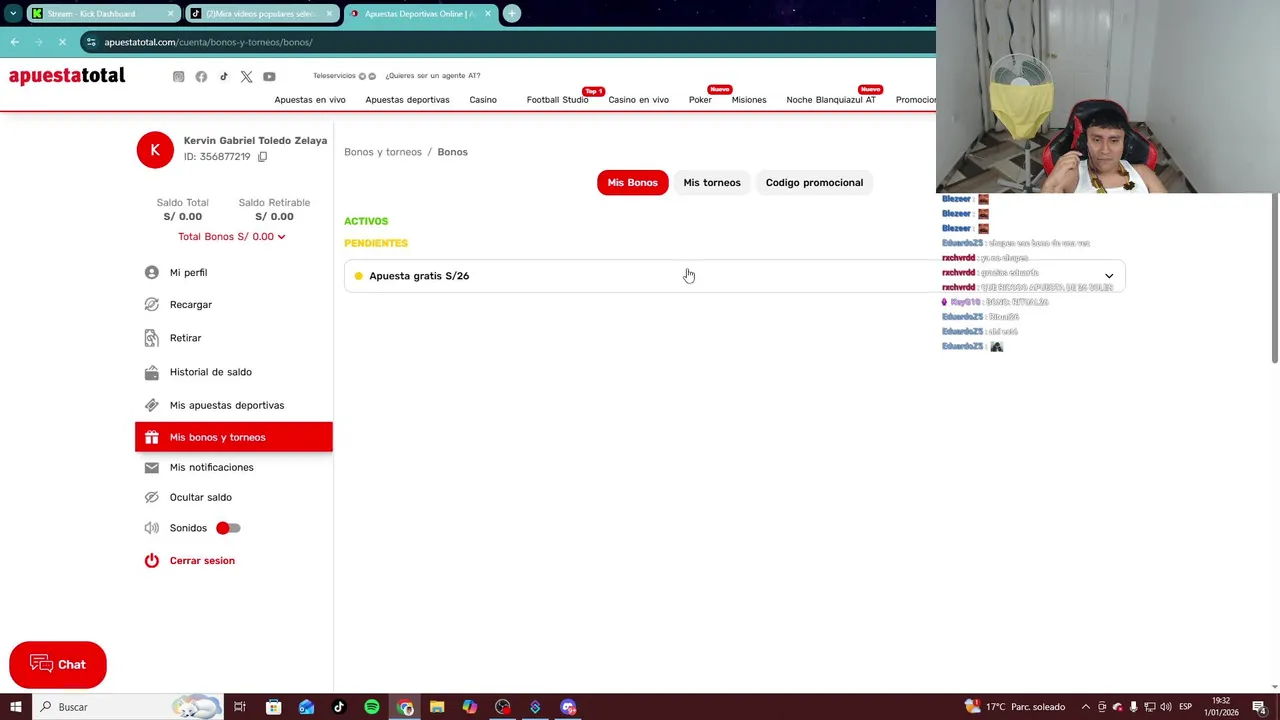Viewport: 1280px width, 720px height.
Task: Click the Sonidos speaker icon
Action: 152,528
